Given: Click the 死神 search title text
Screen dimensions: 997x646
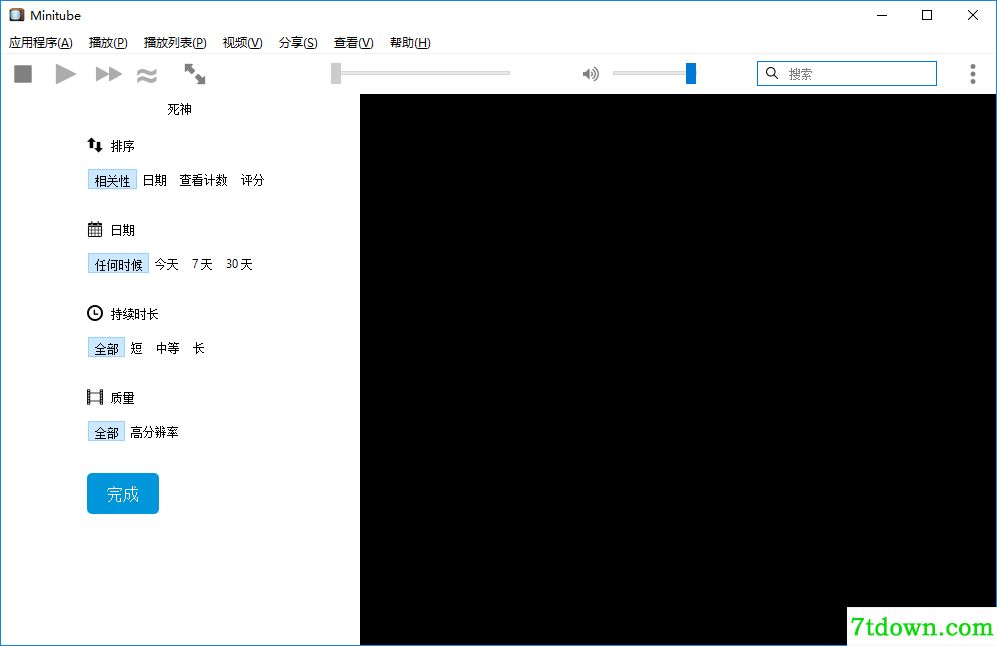Looking at the screenshot, I should 179,109.
